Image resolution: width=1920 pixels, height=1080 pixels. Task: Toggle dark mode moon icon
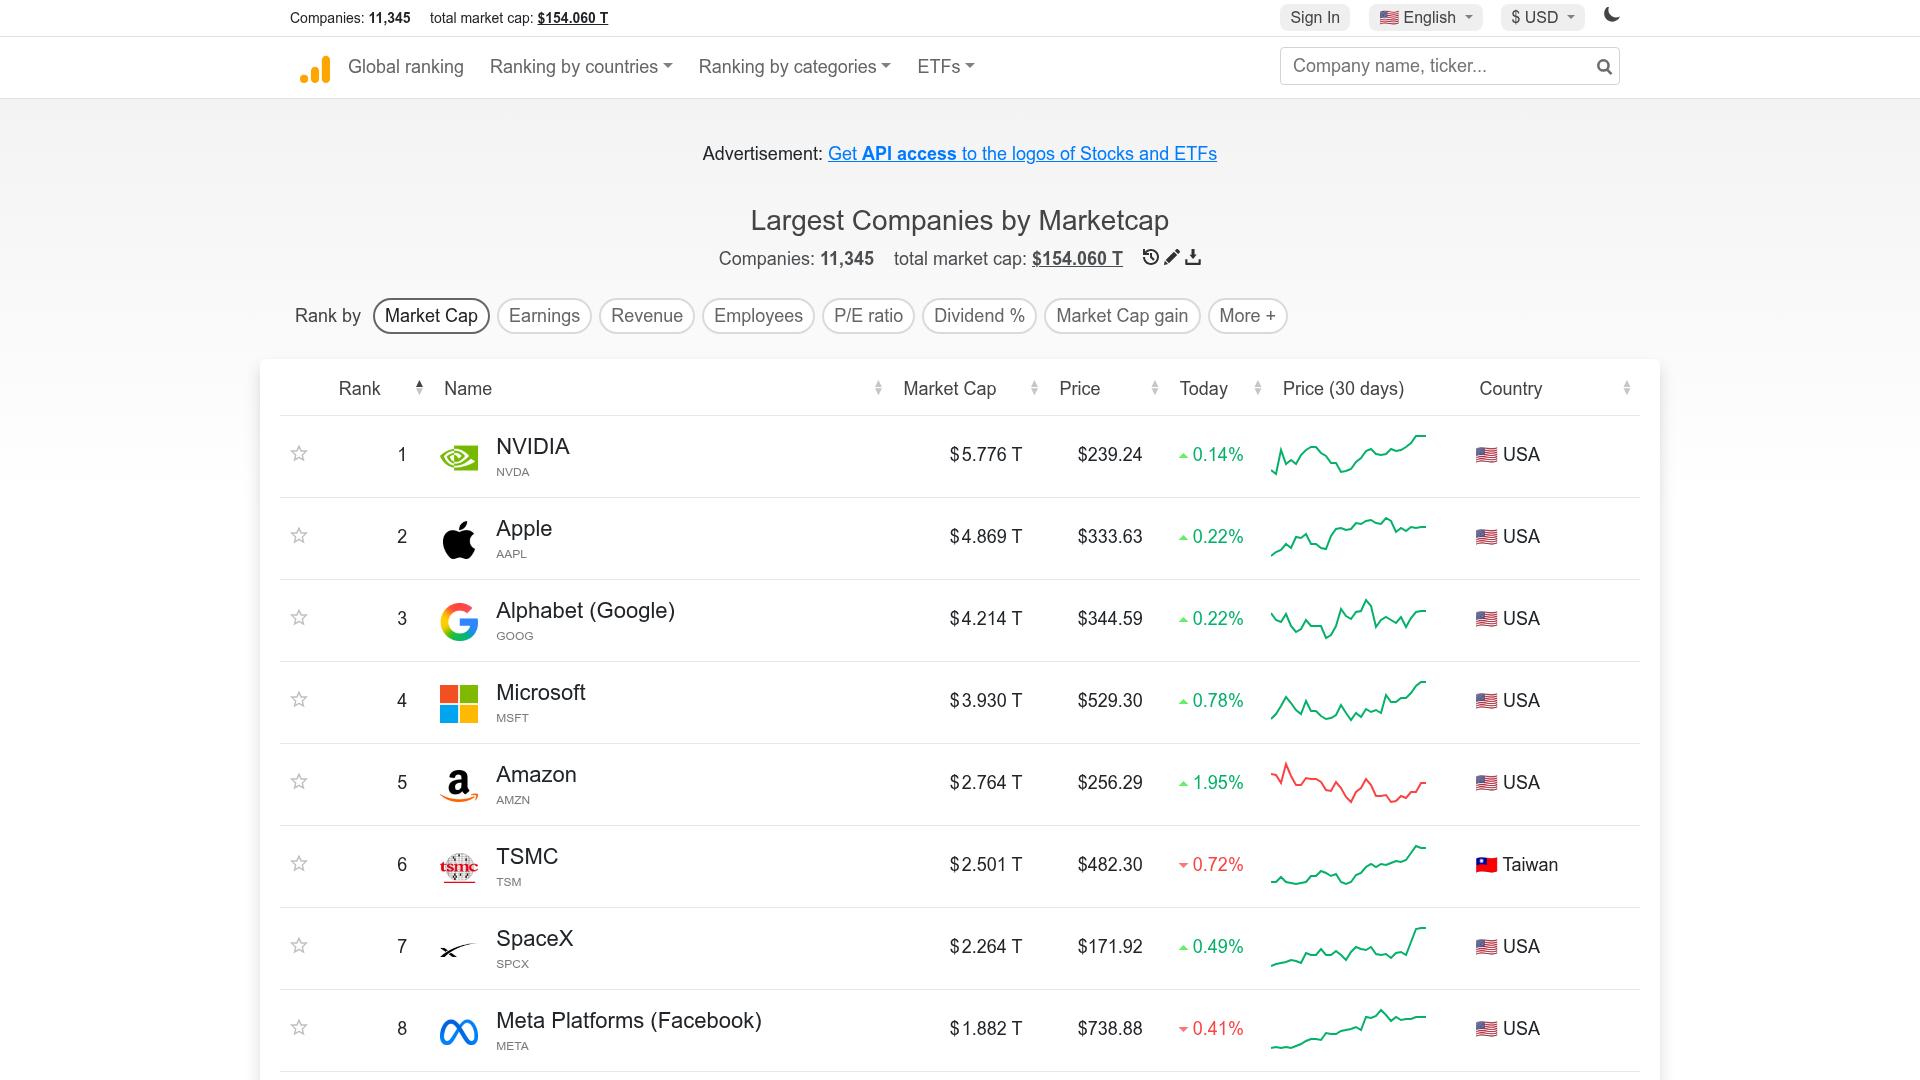pyautogui.click(x=1611, y=15)
